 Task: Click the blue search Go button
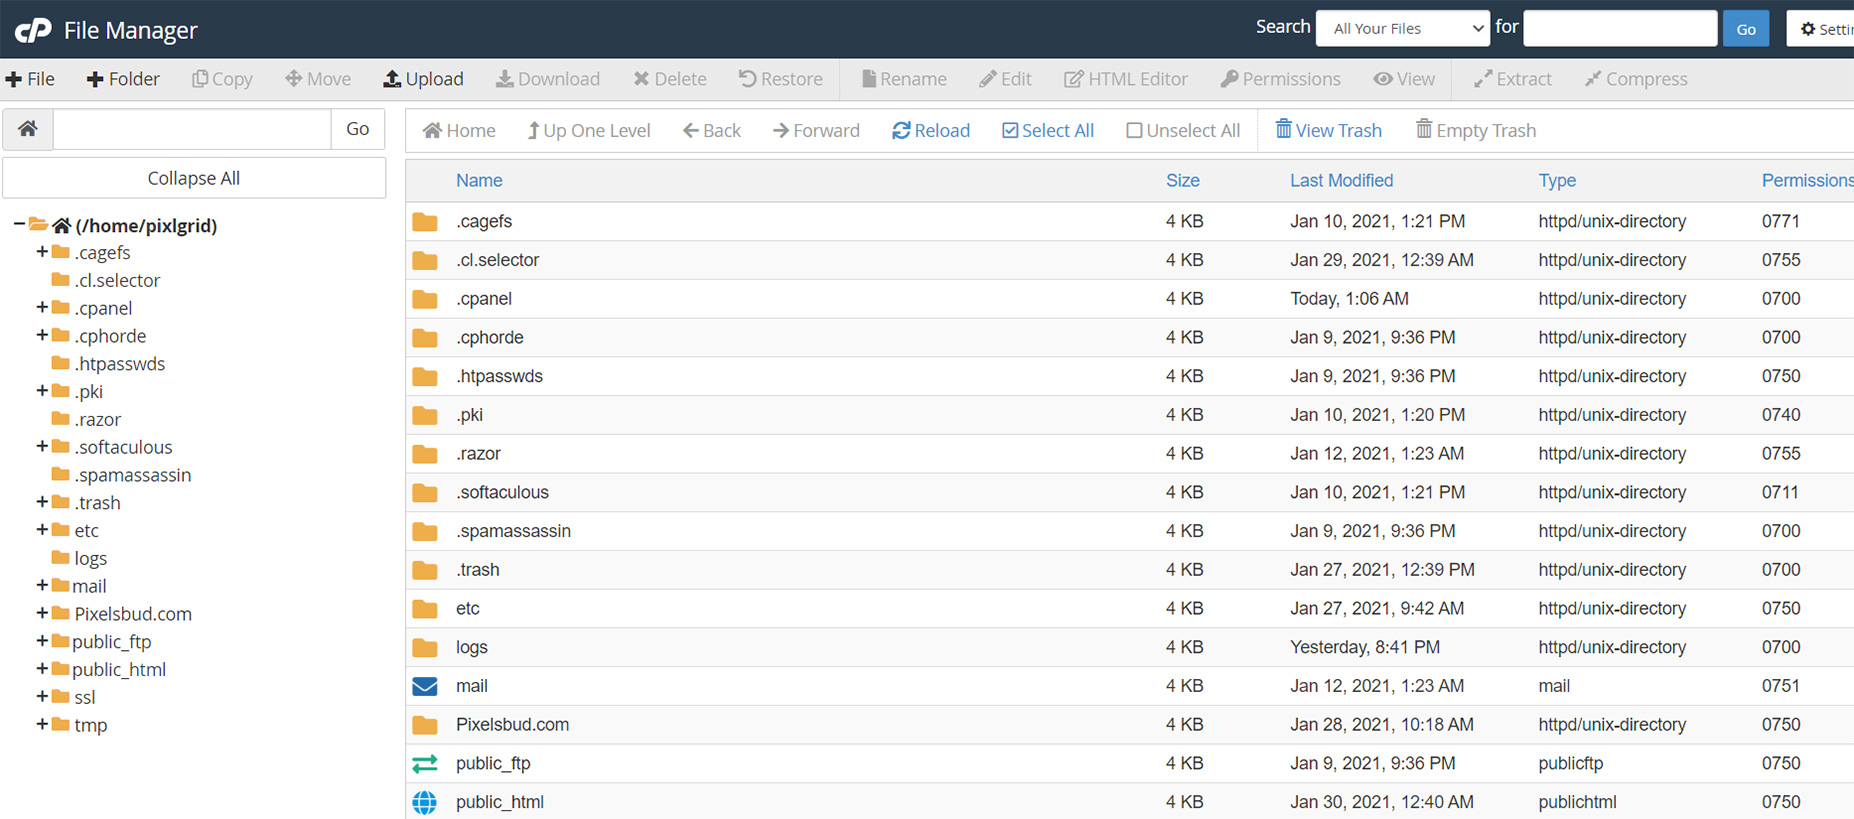point(1745,29)
